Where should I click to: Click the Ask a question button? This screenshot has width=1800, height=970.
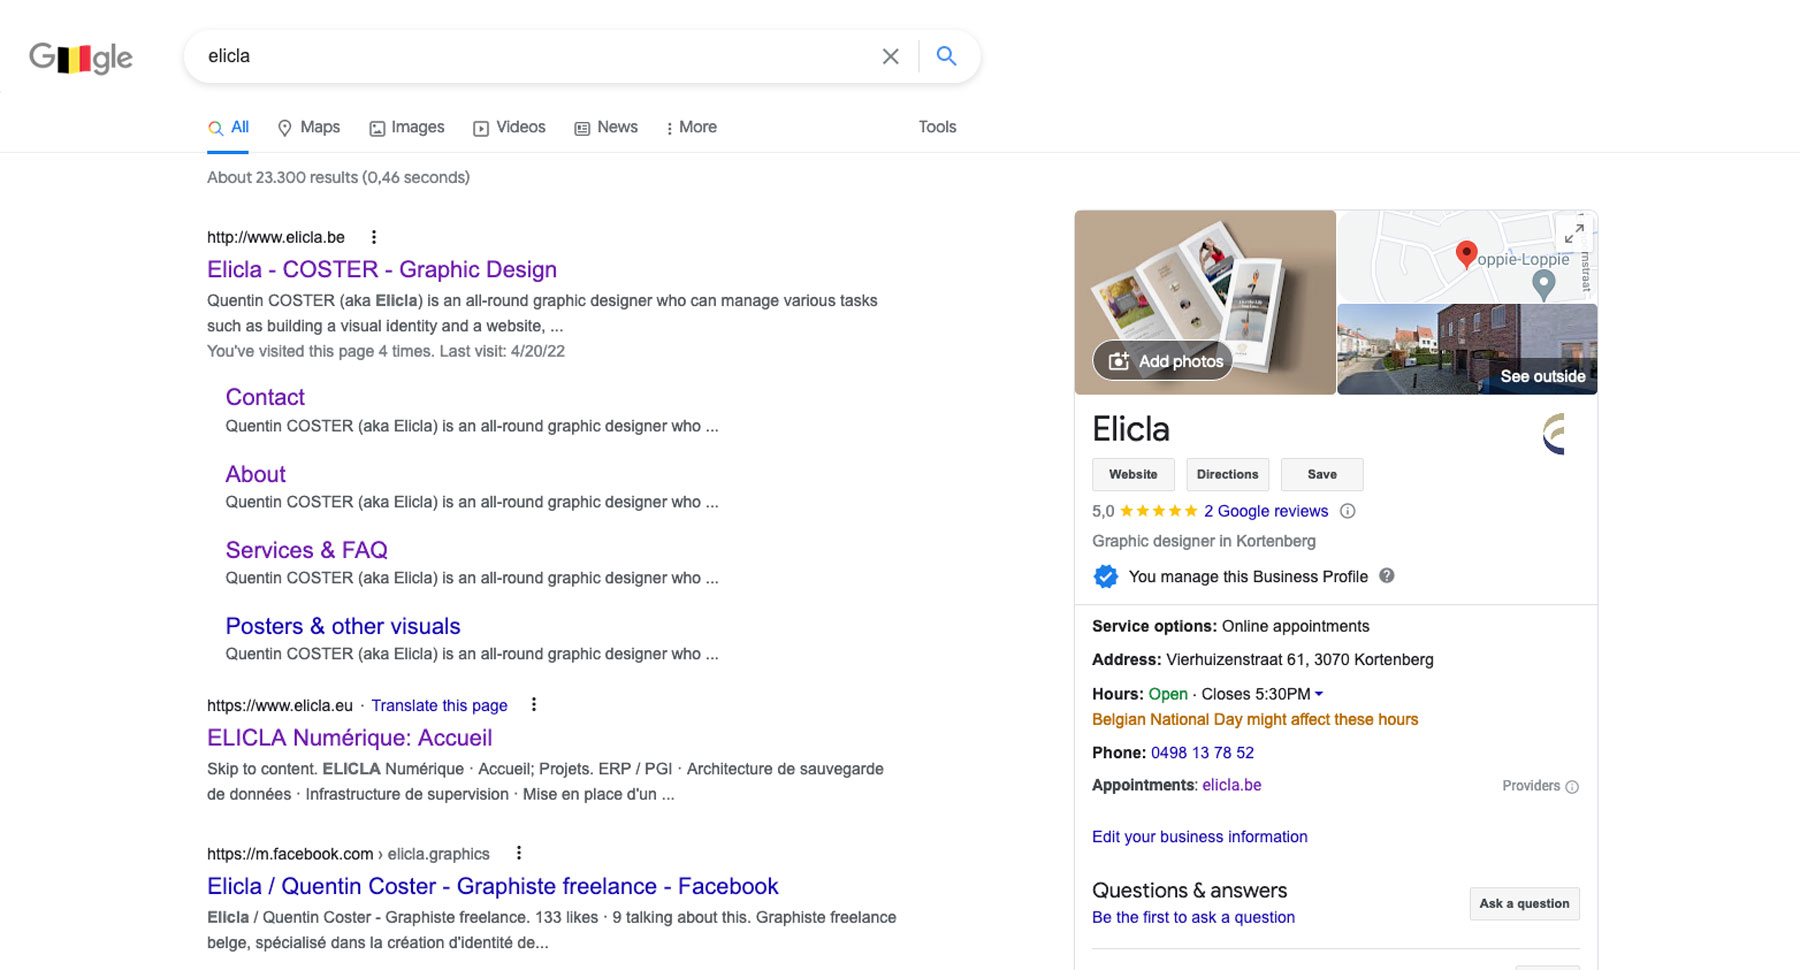click(x=1524, y=904)
